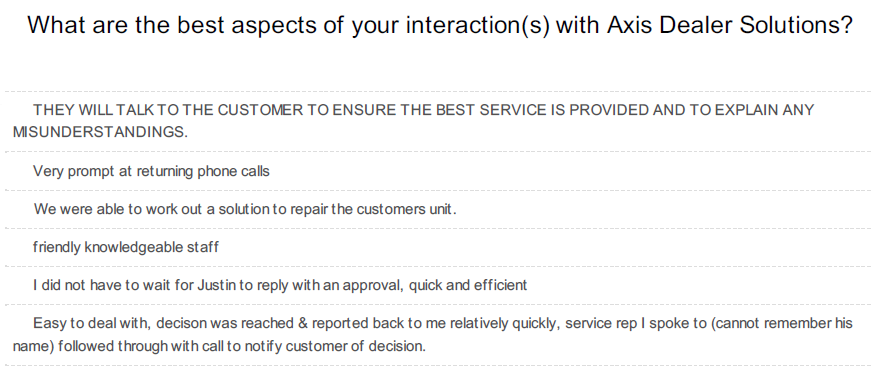
Task: Click the line 'name) followed through with call'
Action: (x=219, y=347)
